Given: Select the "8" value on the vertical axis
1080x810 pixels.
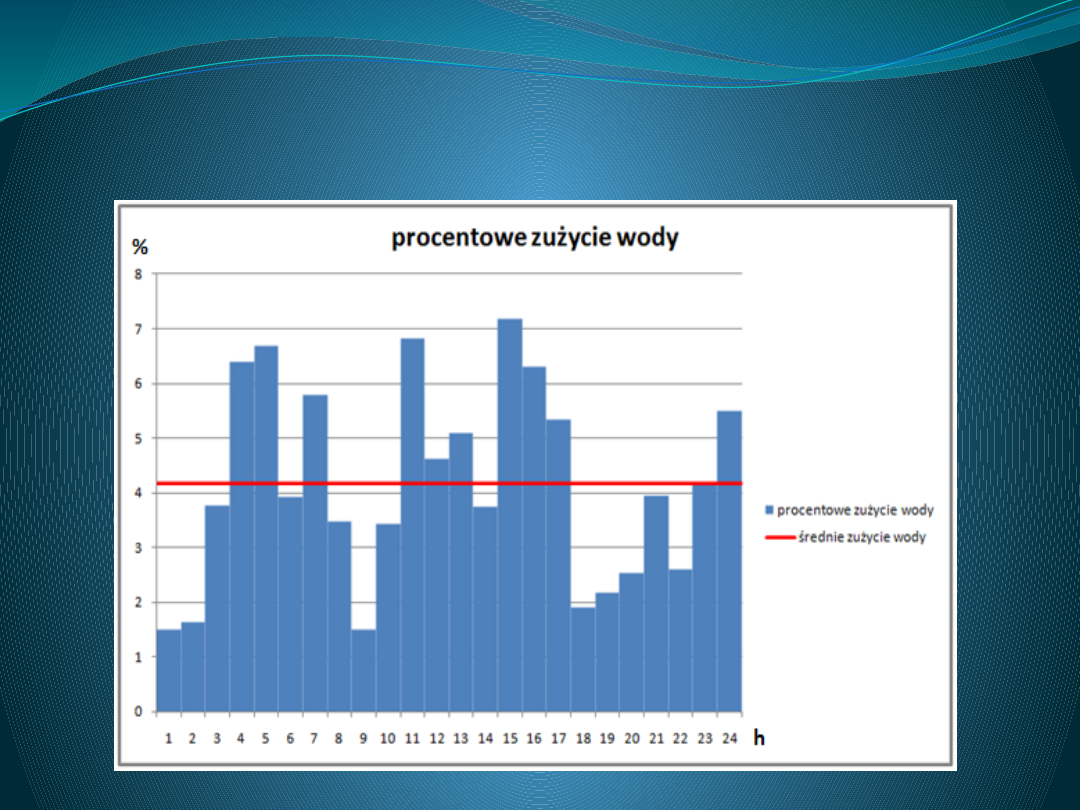Looking at the screenshot, I should (140, 274).
